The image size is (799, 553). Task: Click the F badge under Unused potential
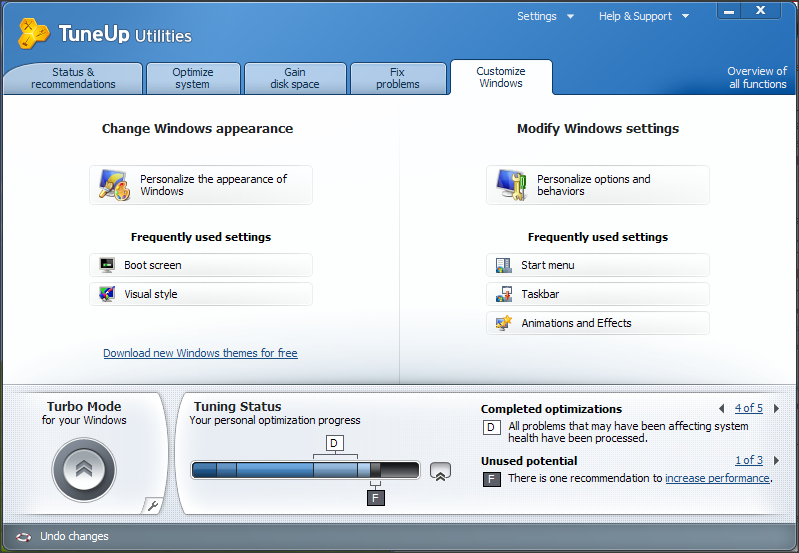(x=491, y=479)
